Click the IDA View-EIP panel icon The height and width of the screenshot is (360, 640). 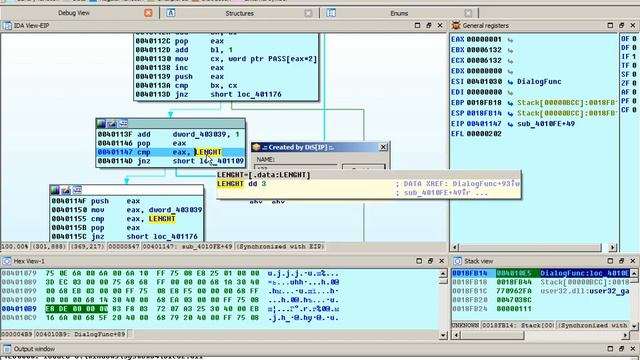(x=7, y=26)
